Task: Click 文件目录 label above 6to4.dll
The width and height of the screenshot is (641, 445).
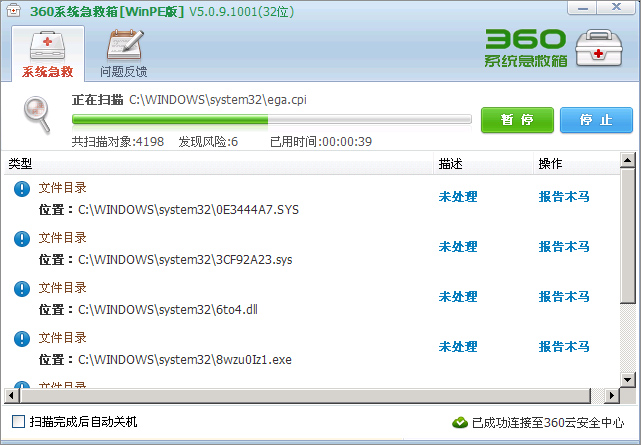Action: [x=63, y=288]
